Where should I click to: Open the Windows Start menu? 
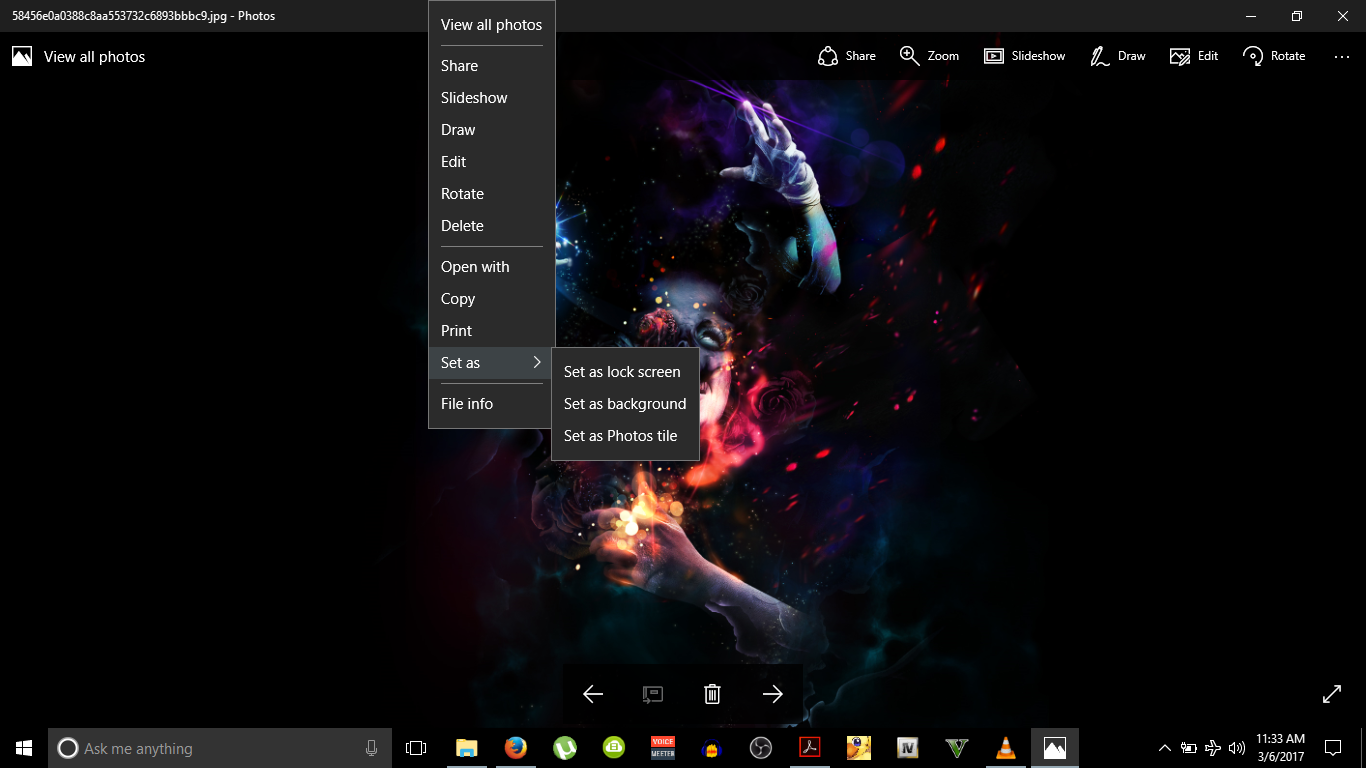tap(24, 748)
